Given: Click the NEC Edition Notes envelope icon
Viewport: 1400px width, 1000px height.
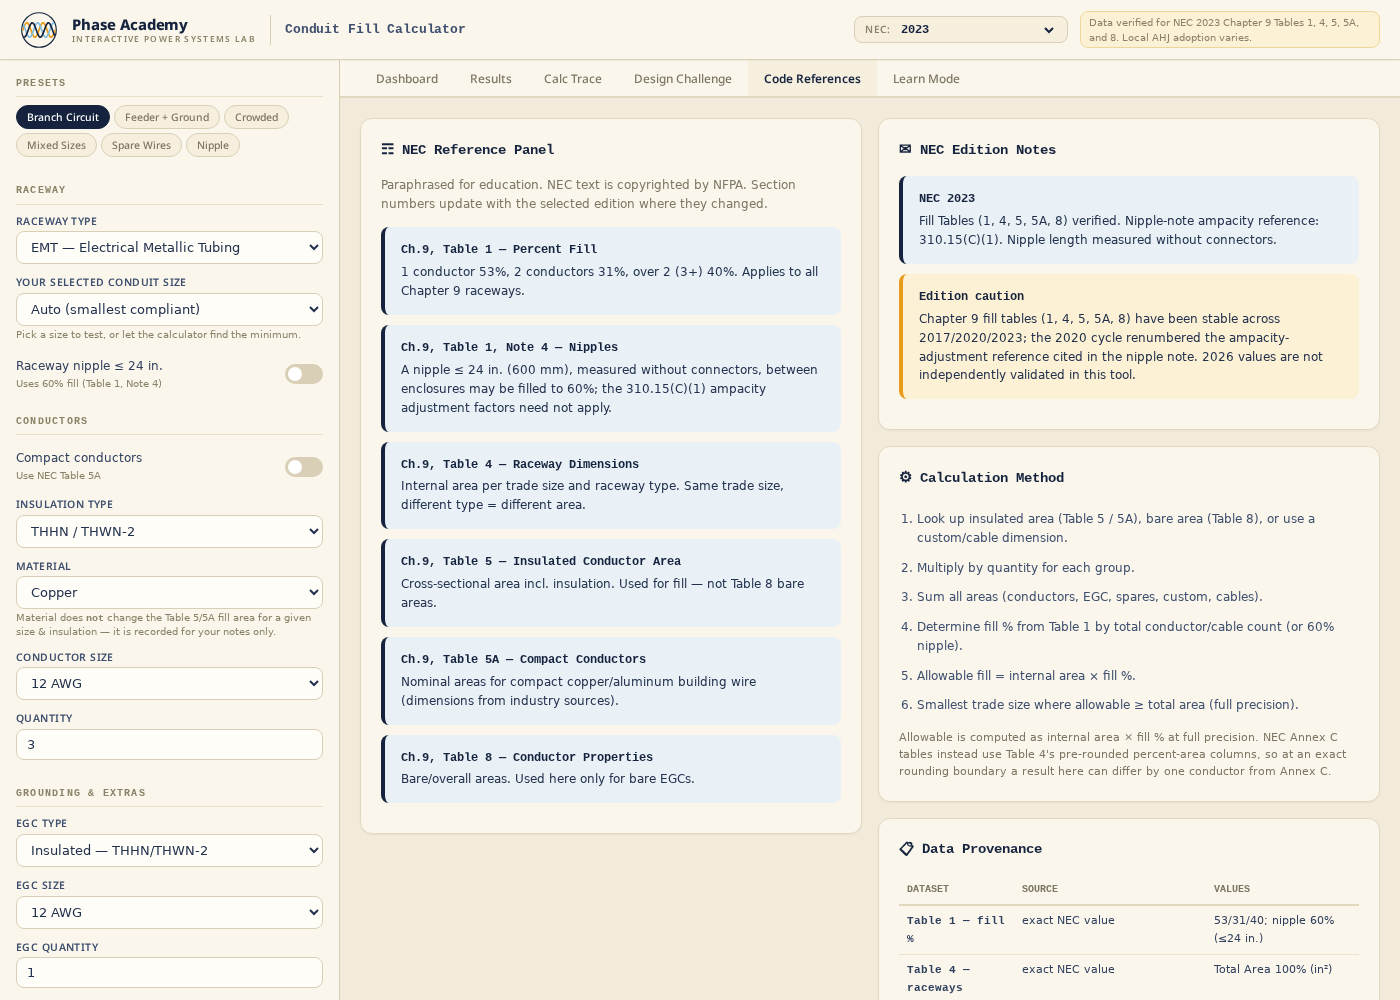Looking at the screenshot, I should [905, 149].
